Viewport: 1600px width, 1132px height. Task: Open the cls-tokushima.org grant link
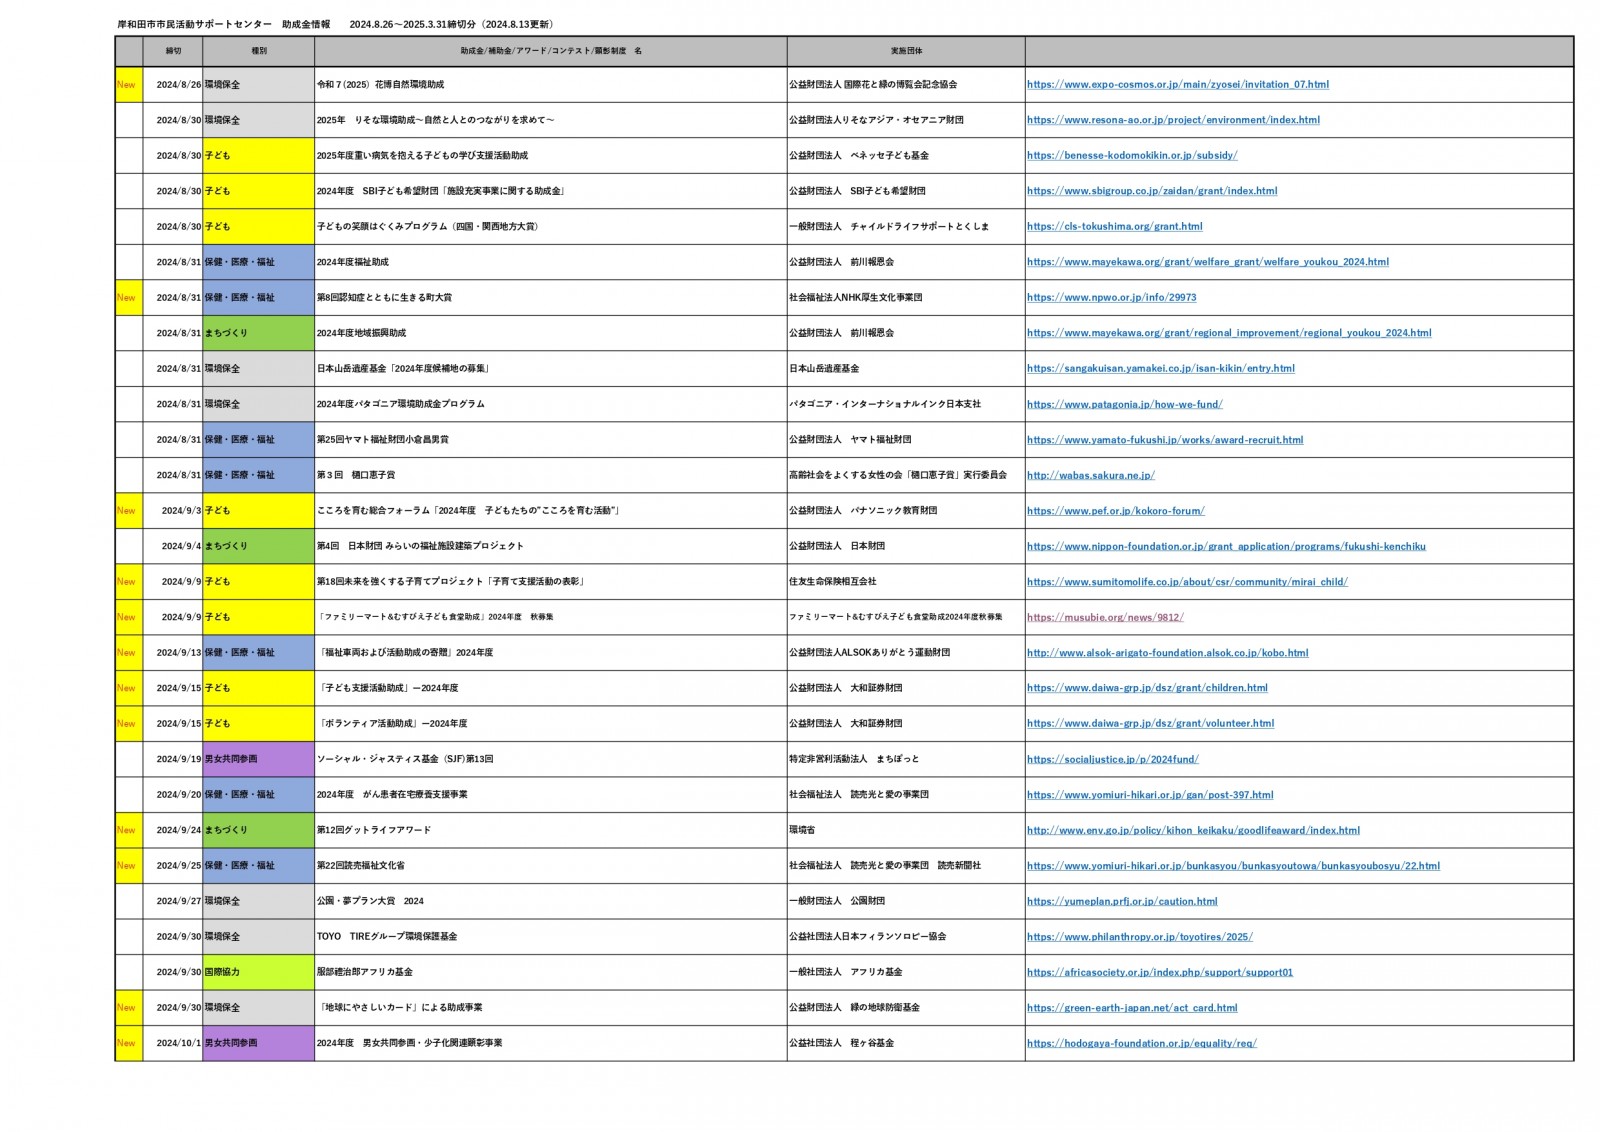[1114, 227]
